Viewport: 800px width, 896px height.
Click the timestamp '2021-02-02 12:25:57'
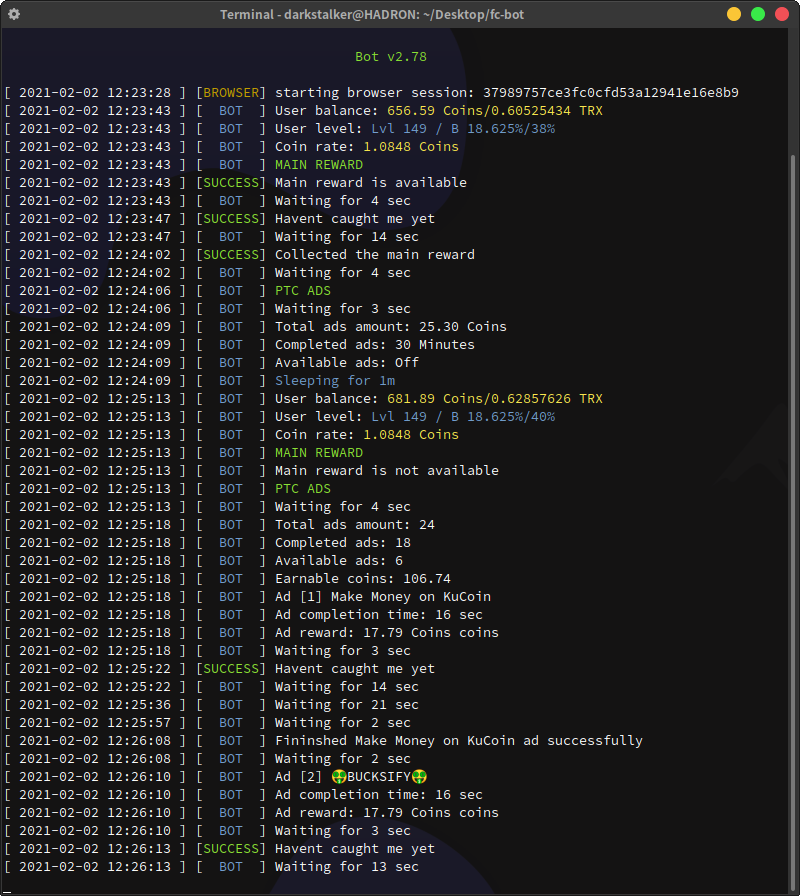click(x=95, y=723)
